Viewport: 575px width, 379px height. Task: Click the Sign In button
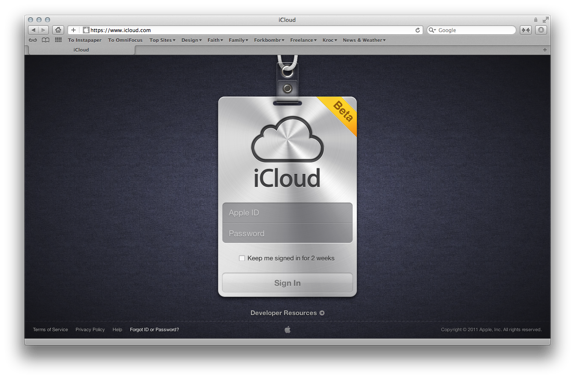click(287, 283)
